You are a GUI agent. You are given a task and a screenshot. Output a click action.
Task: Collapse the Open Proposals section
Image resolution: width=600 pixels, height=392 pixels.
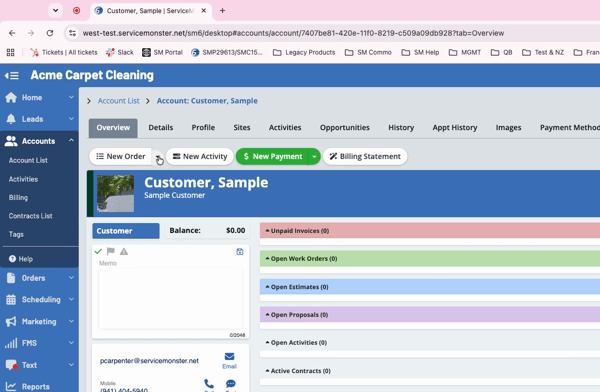pos(267,315)
